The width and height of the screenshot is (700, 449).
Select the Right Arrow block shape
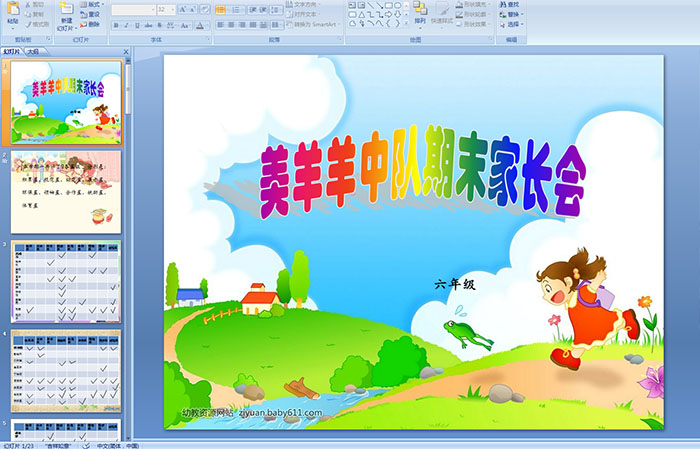point(389,15)
